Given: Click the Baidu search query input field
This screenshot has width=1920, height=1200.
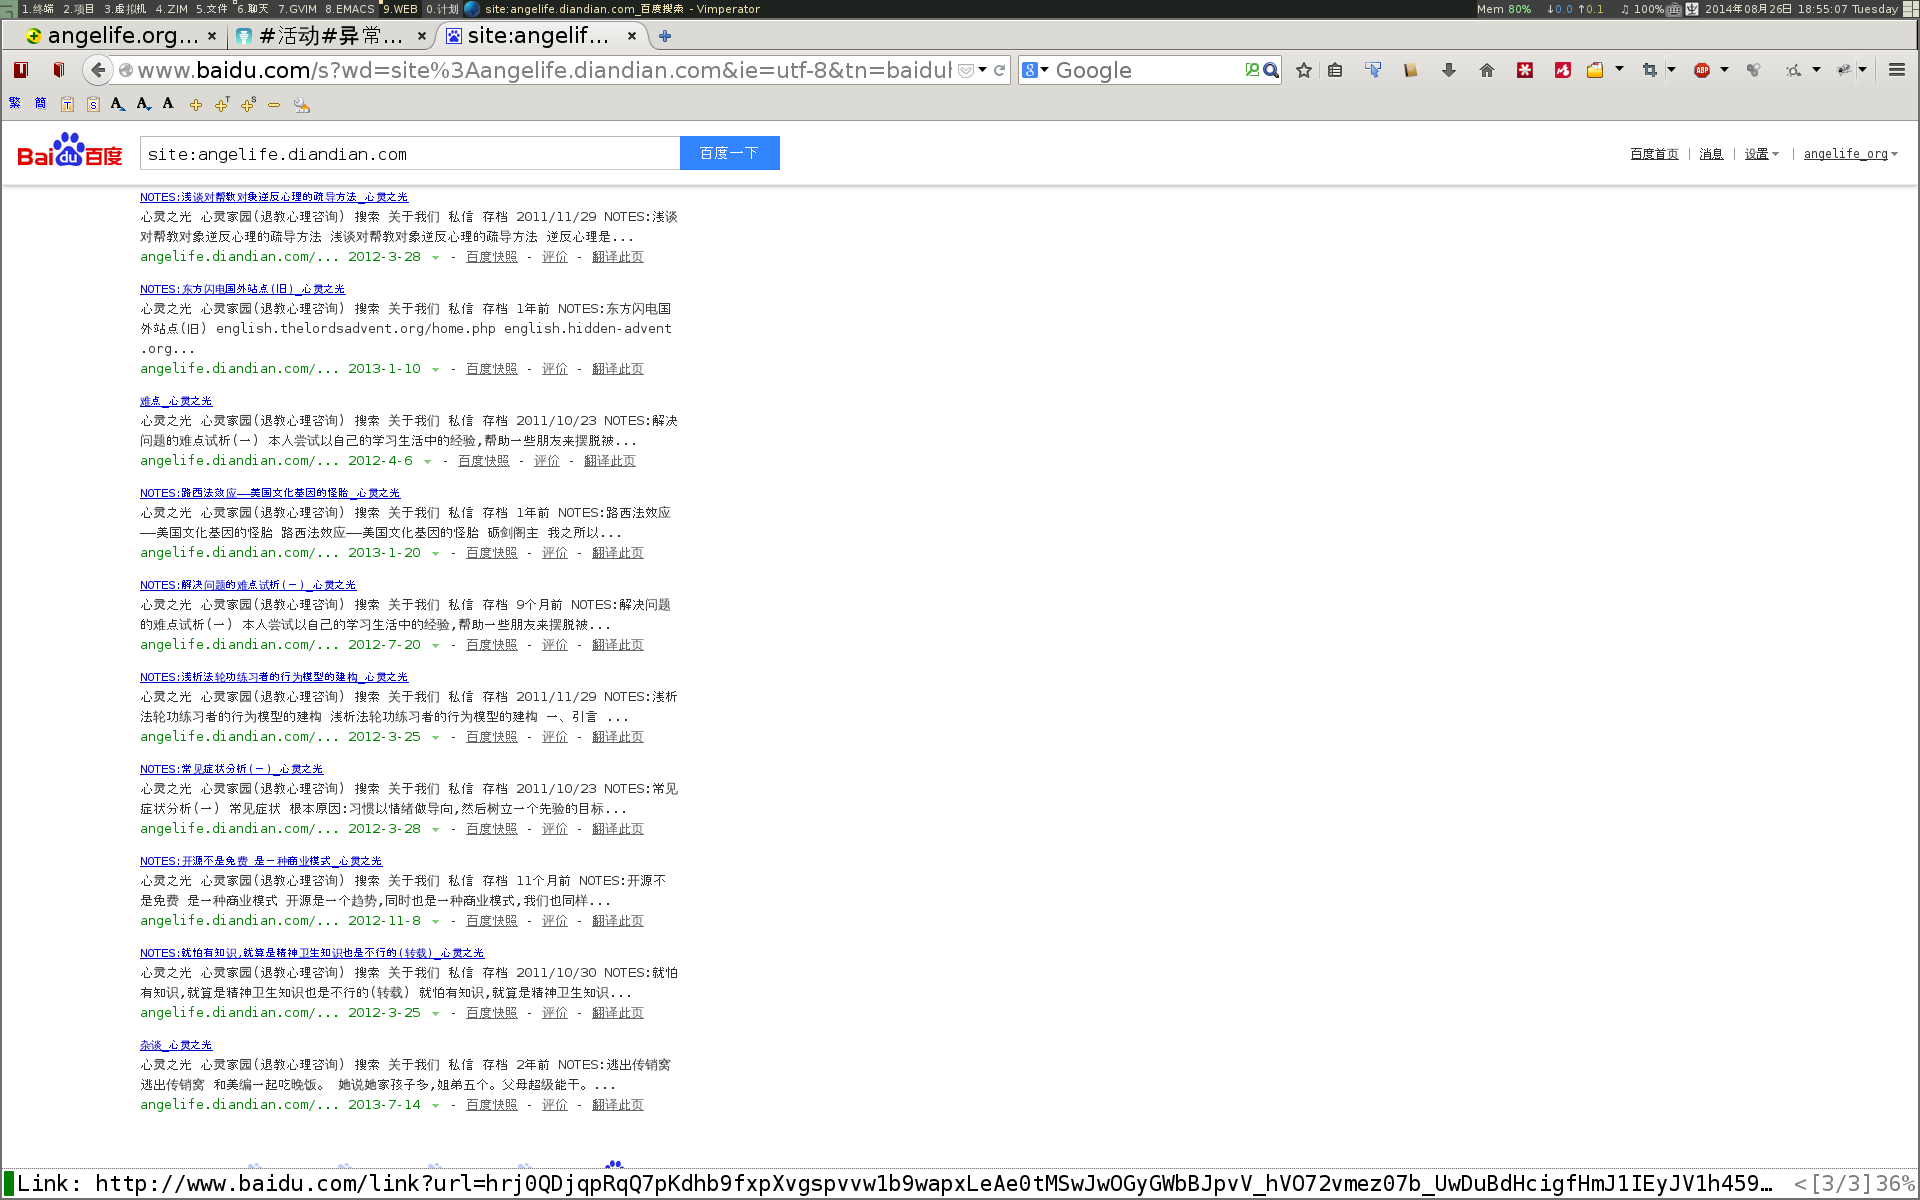Looking at the screenshot, I should click(x=410, y=154).
